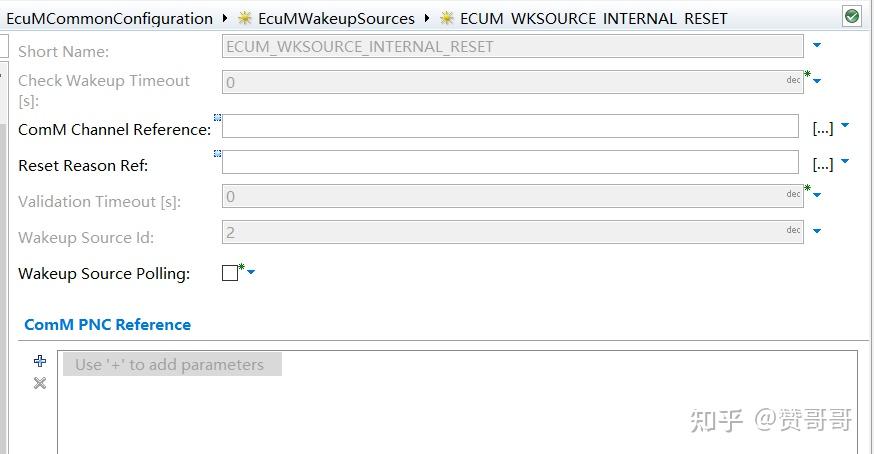This screenshot has width=874, height=454.
Task: Browse for Reset Reason Ref with [...] button
Action: [x=822, y=164]
